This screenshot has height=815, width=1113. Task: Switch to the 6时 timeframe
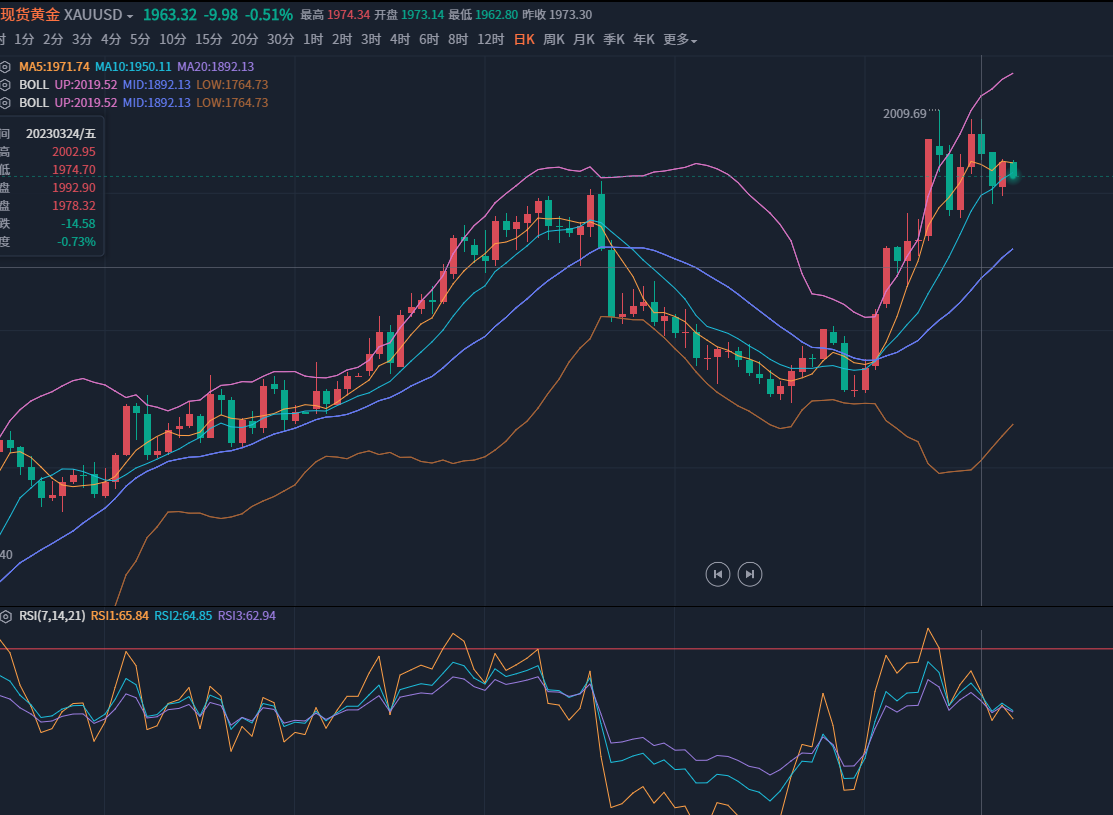pyautogui.click(x=429, y=40)
